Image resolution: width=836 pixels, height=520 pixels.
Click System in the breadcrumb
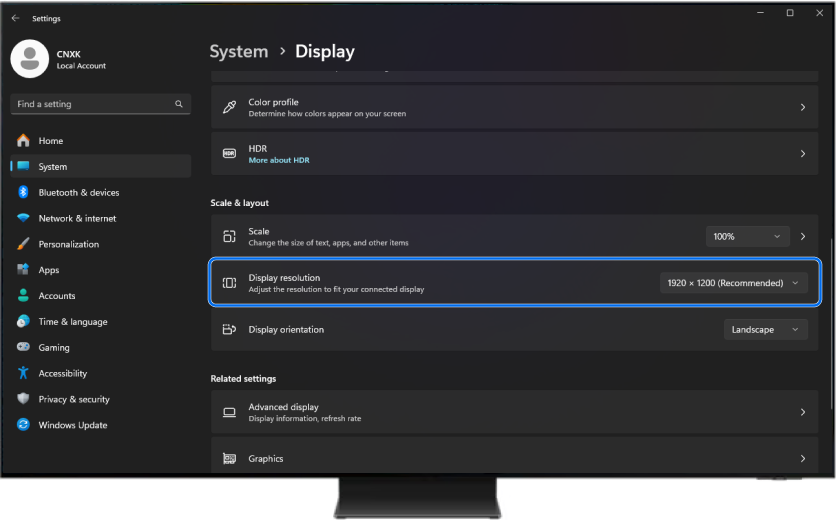point(239,51)
